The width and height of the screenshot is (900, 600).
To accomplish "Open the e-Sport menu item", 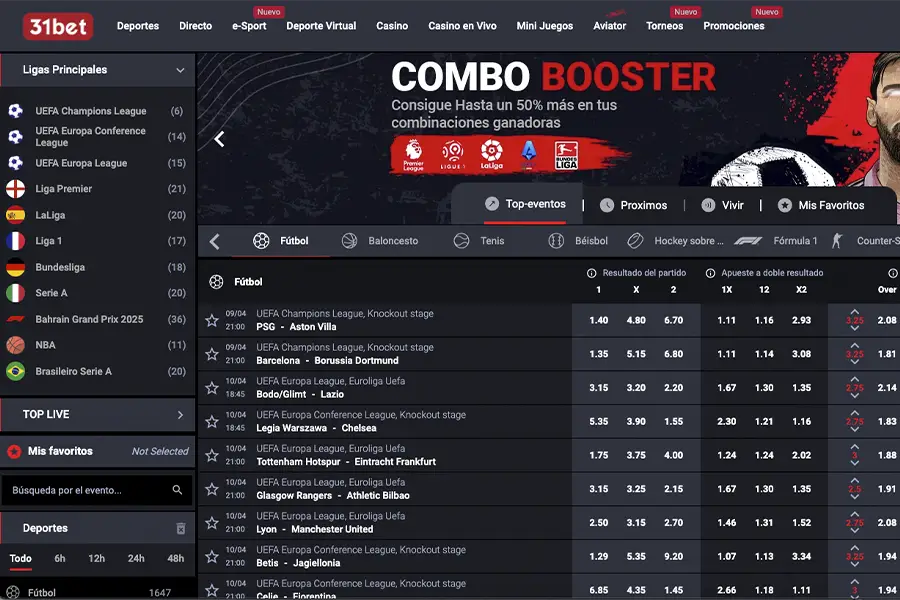I will point(249,26).
